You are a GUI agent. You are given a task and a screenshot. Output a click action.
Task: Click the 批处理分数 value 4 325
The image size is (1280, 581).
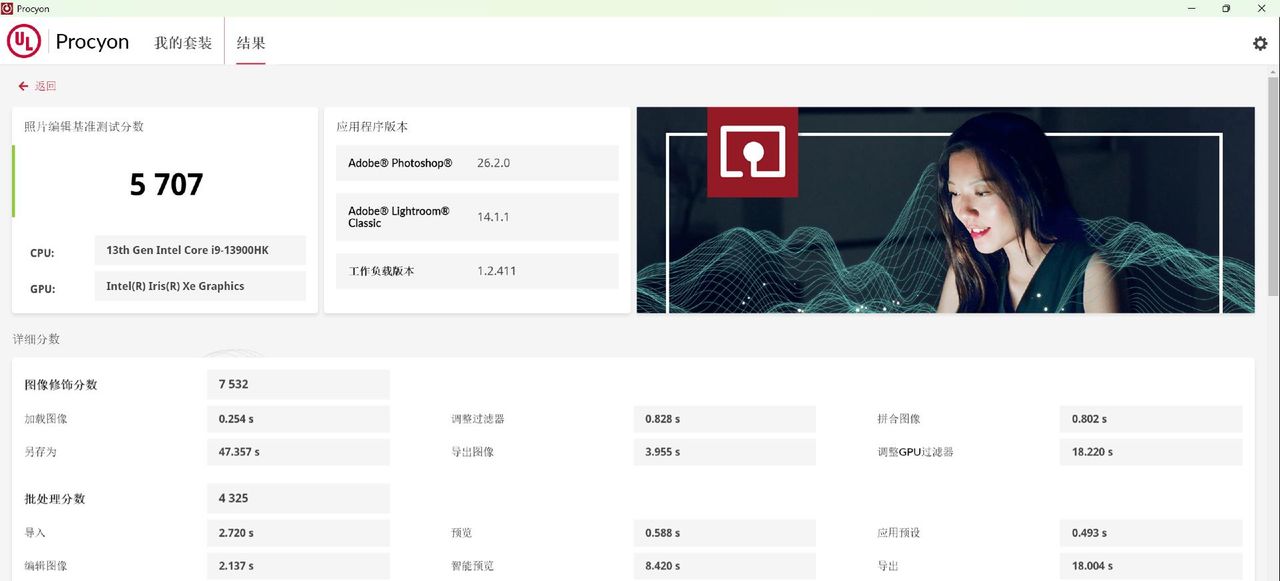pos(298,497)
